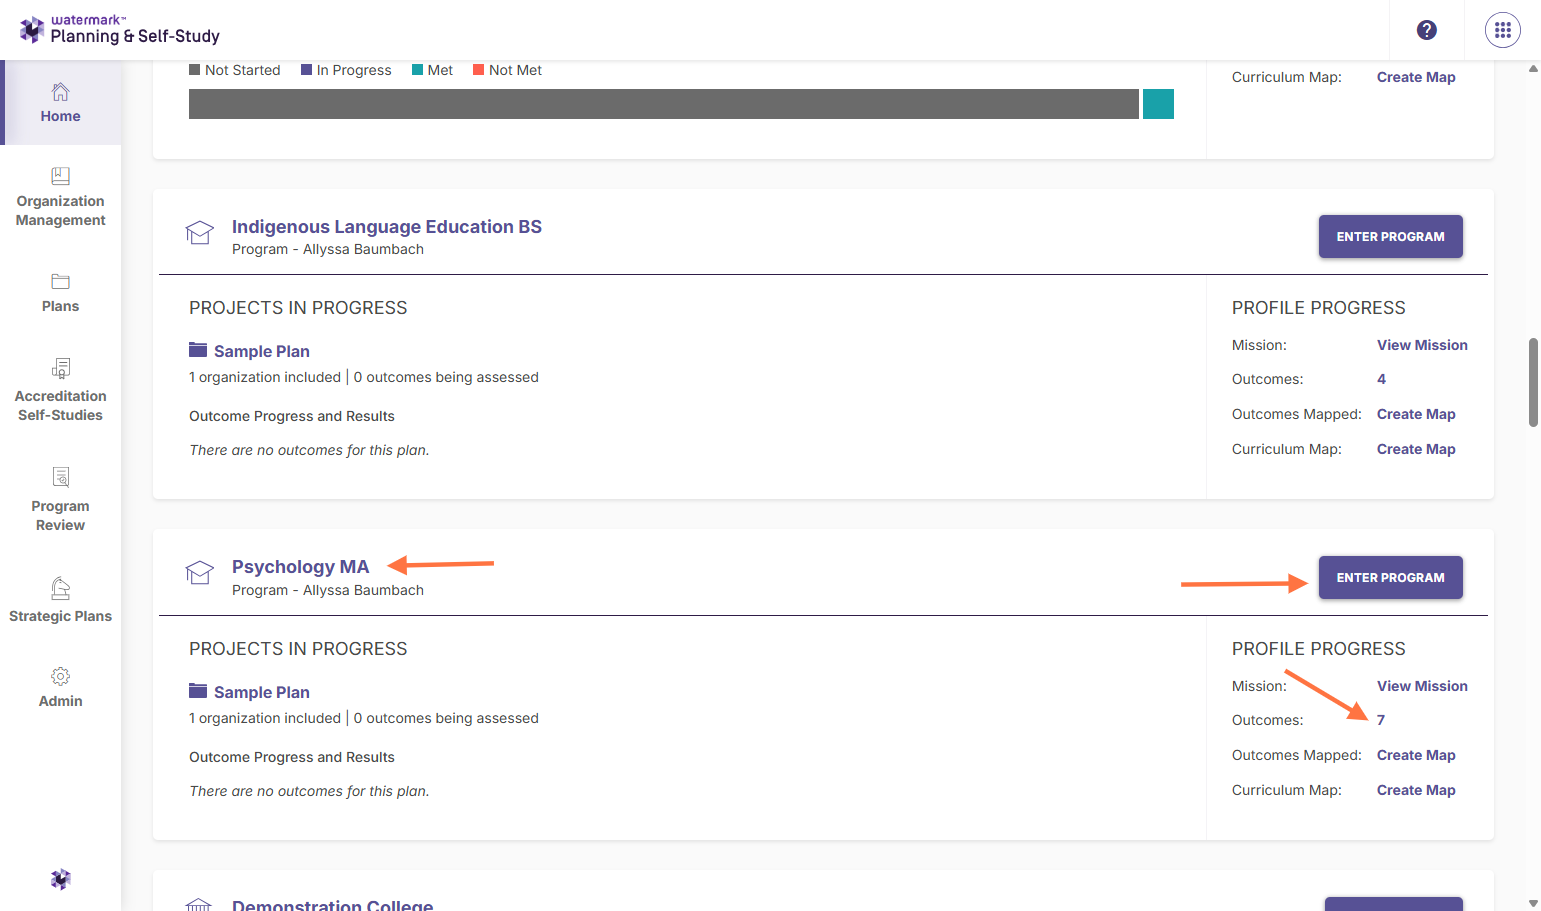Click folder icon of Indigenous program's Sample Plan
Screen dimensions: 1541x911
pos(198,350)
